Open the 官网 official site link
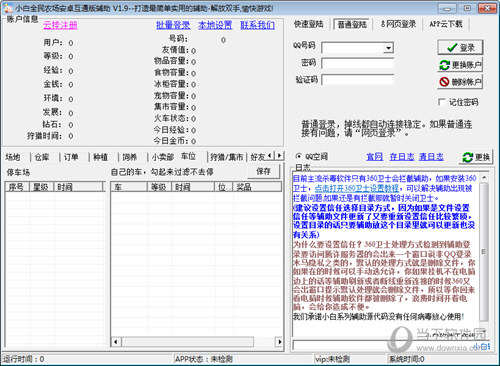 point(375,157)
